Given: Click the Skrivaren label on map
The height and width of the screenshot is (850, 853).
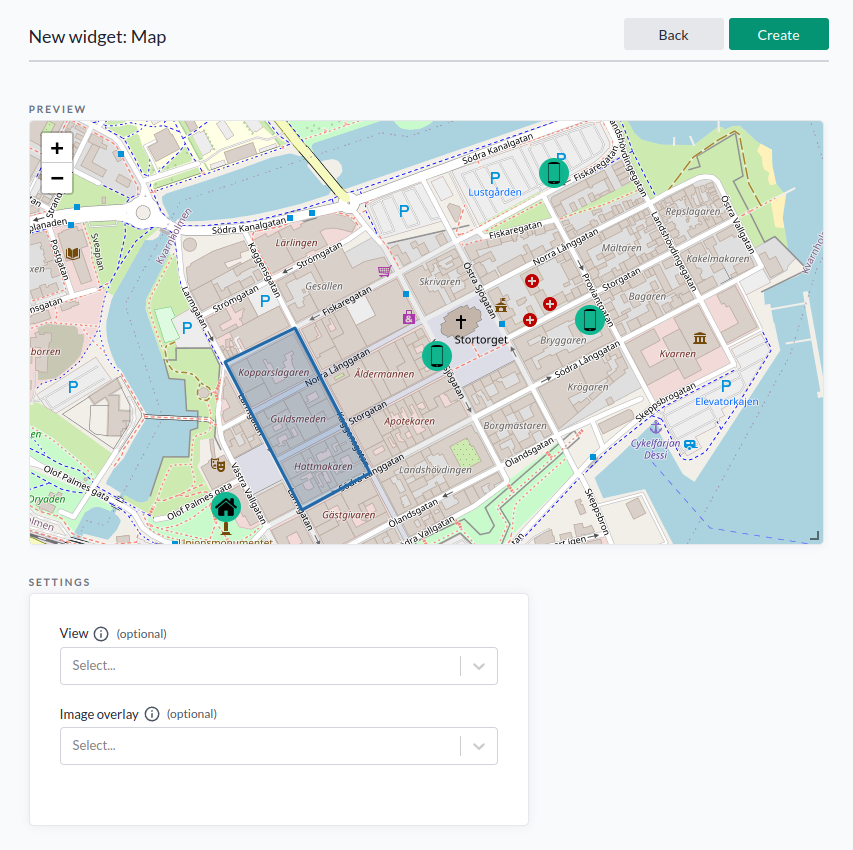Looking at the screenshot, I should [x=440, y=281].
